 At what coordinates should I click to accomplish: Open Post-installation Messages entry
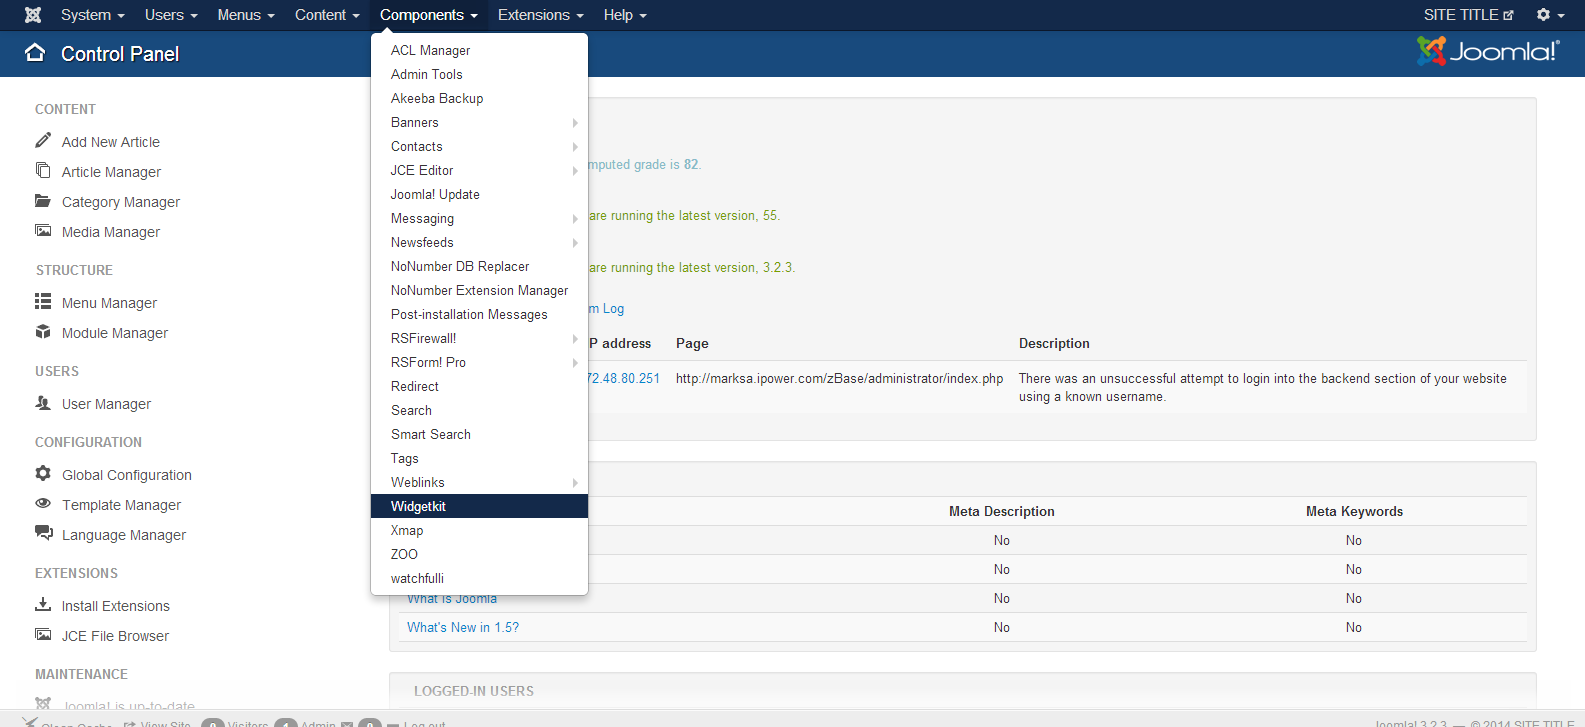(x=479, y=314)
